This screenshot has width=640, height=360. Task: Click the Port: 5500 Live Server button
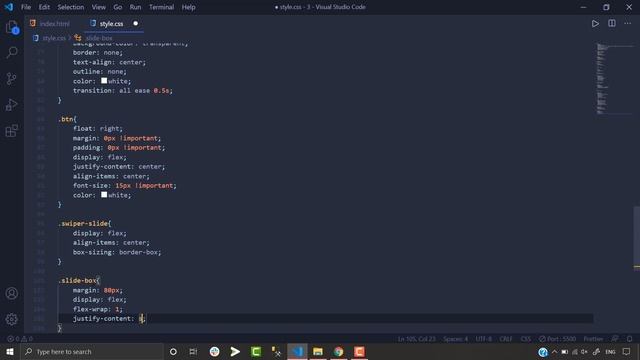[x=558, y=339]
